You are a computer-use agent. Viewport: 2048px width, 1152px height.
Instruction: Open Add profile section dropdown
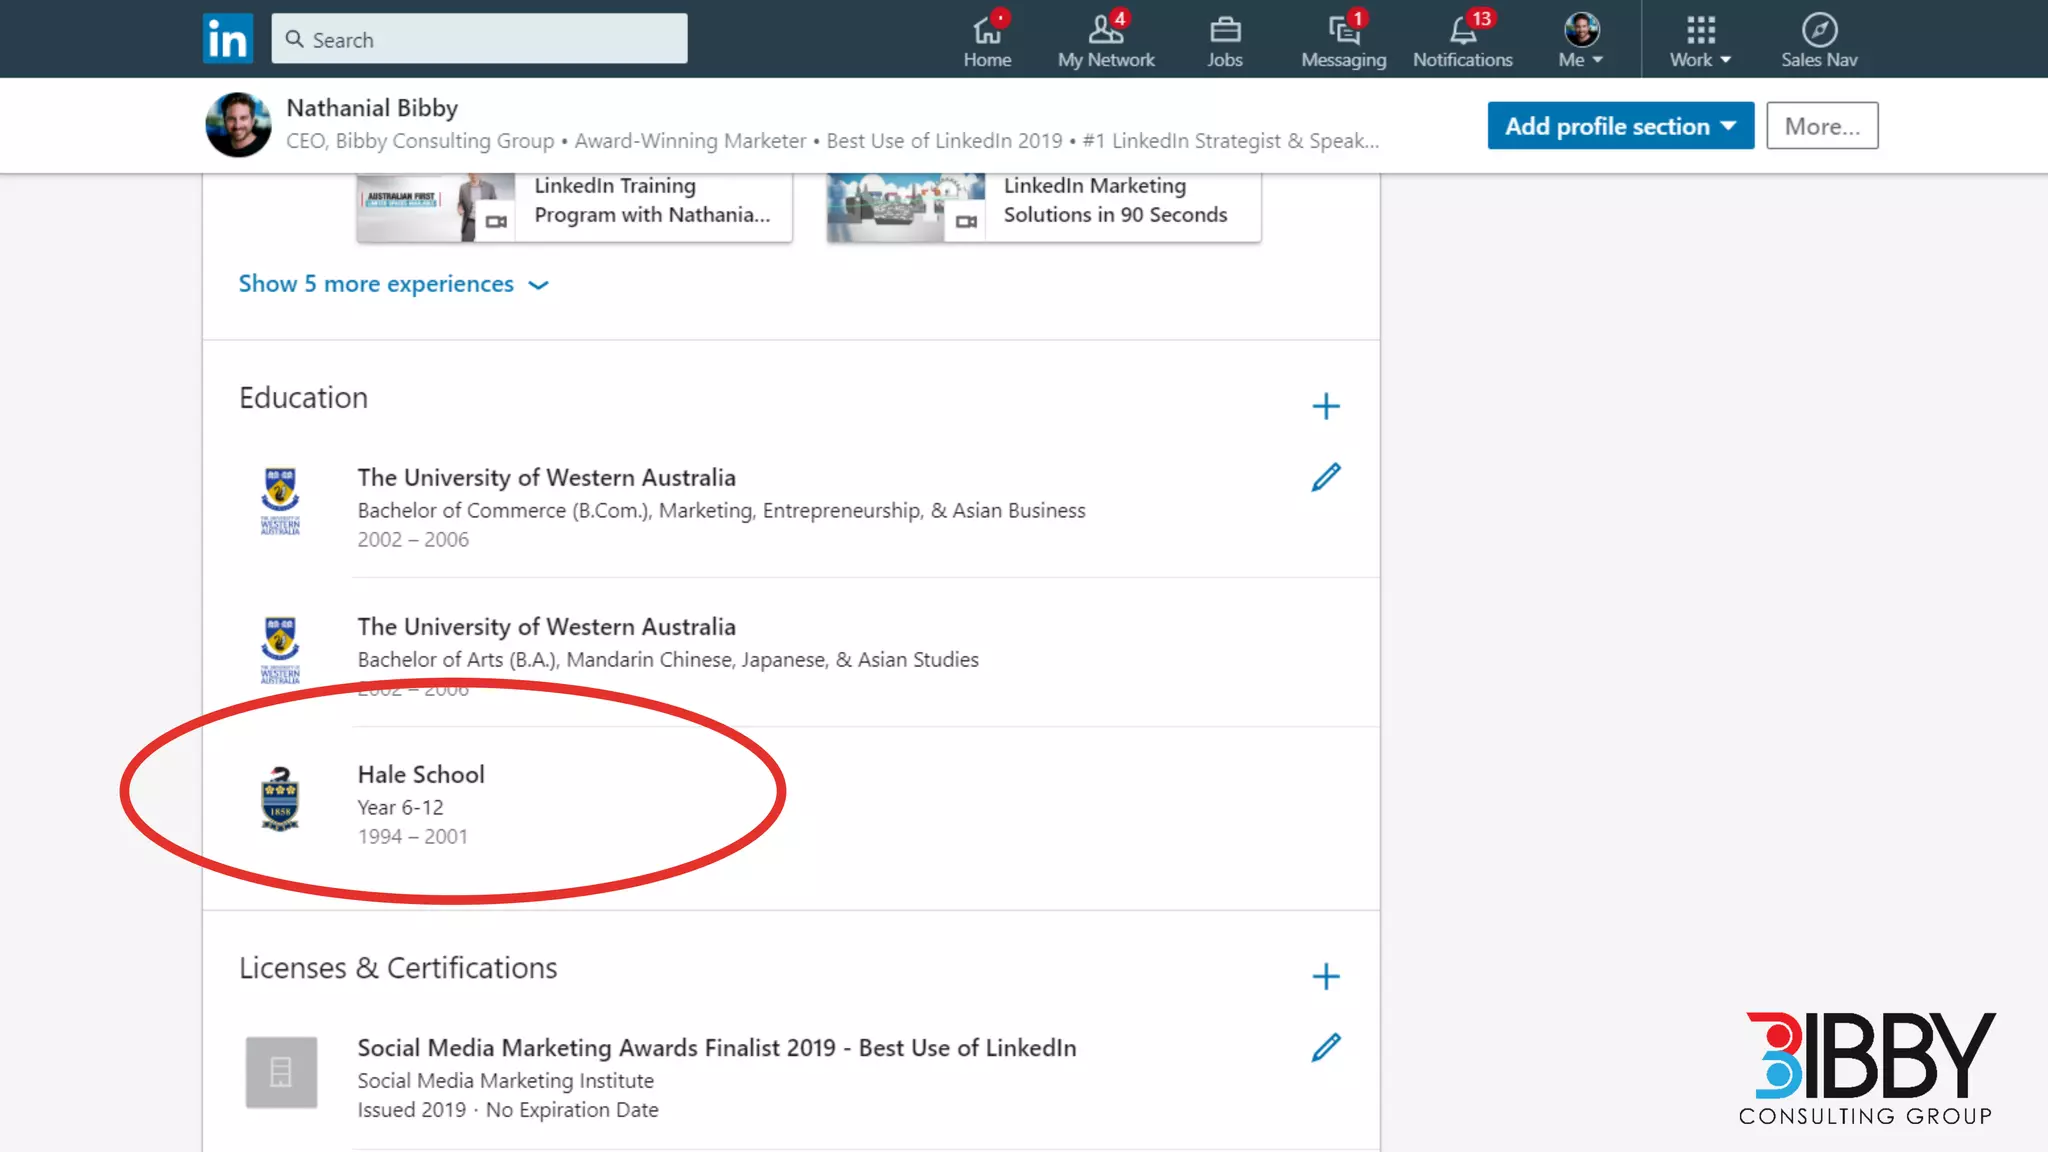tap(1620, 126)
